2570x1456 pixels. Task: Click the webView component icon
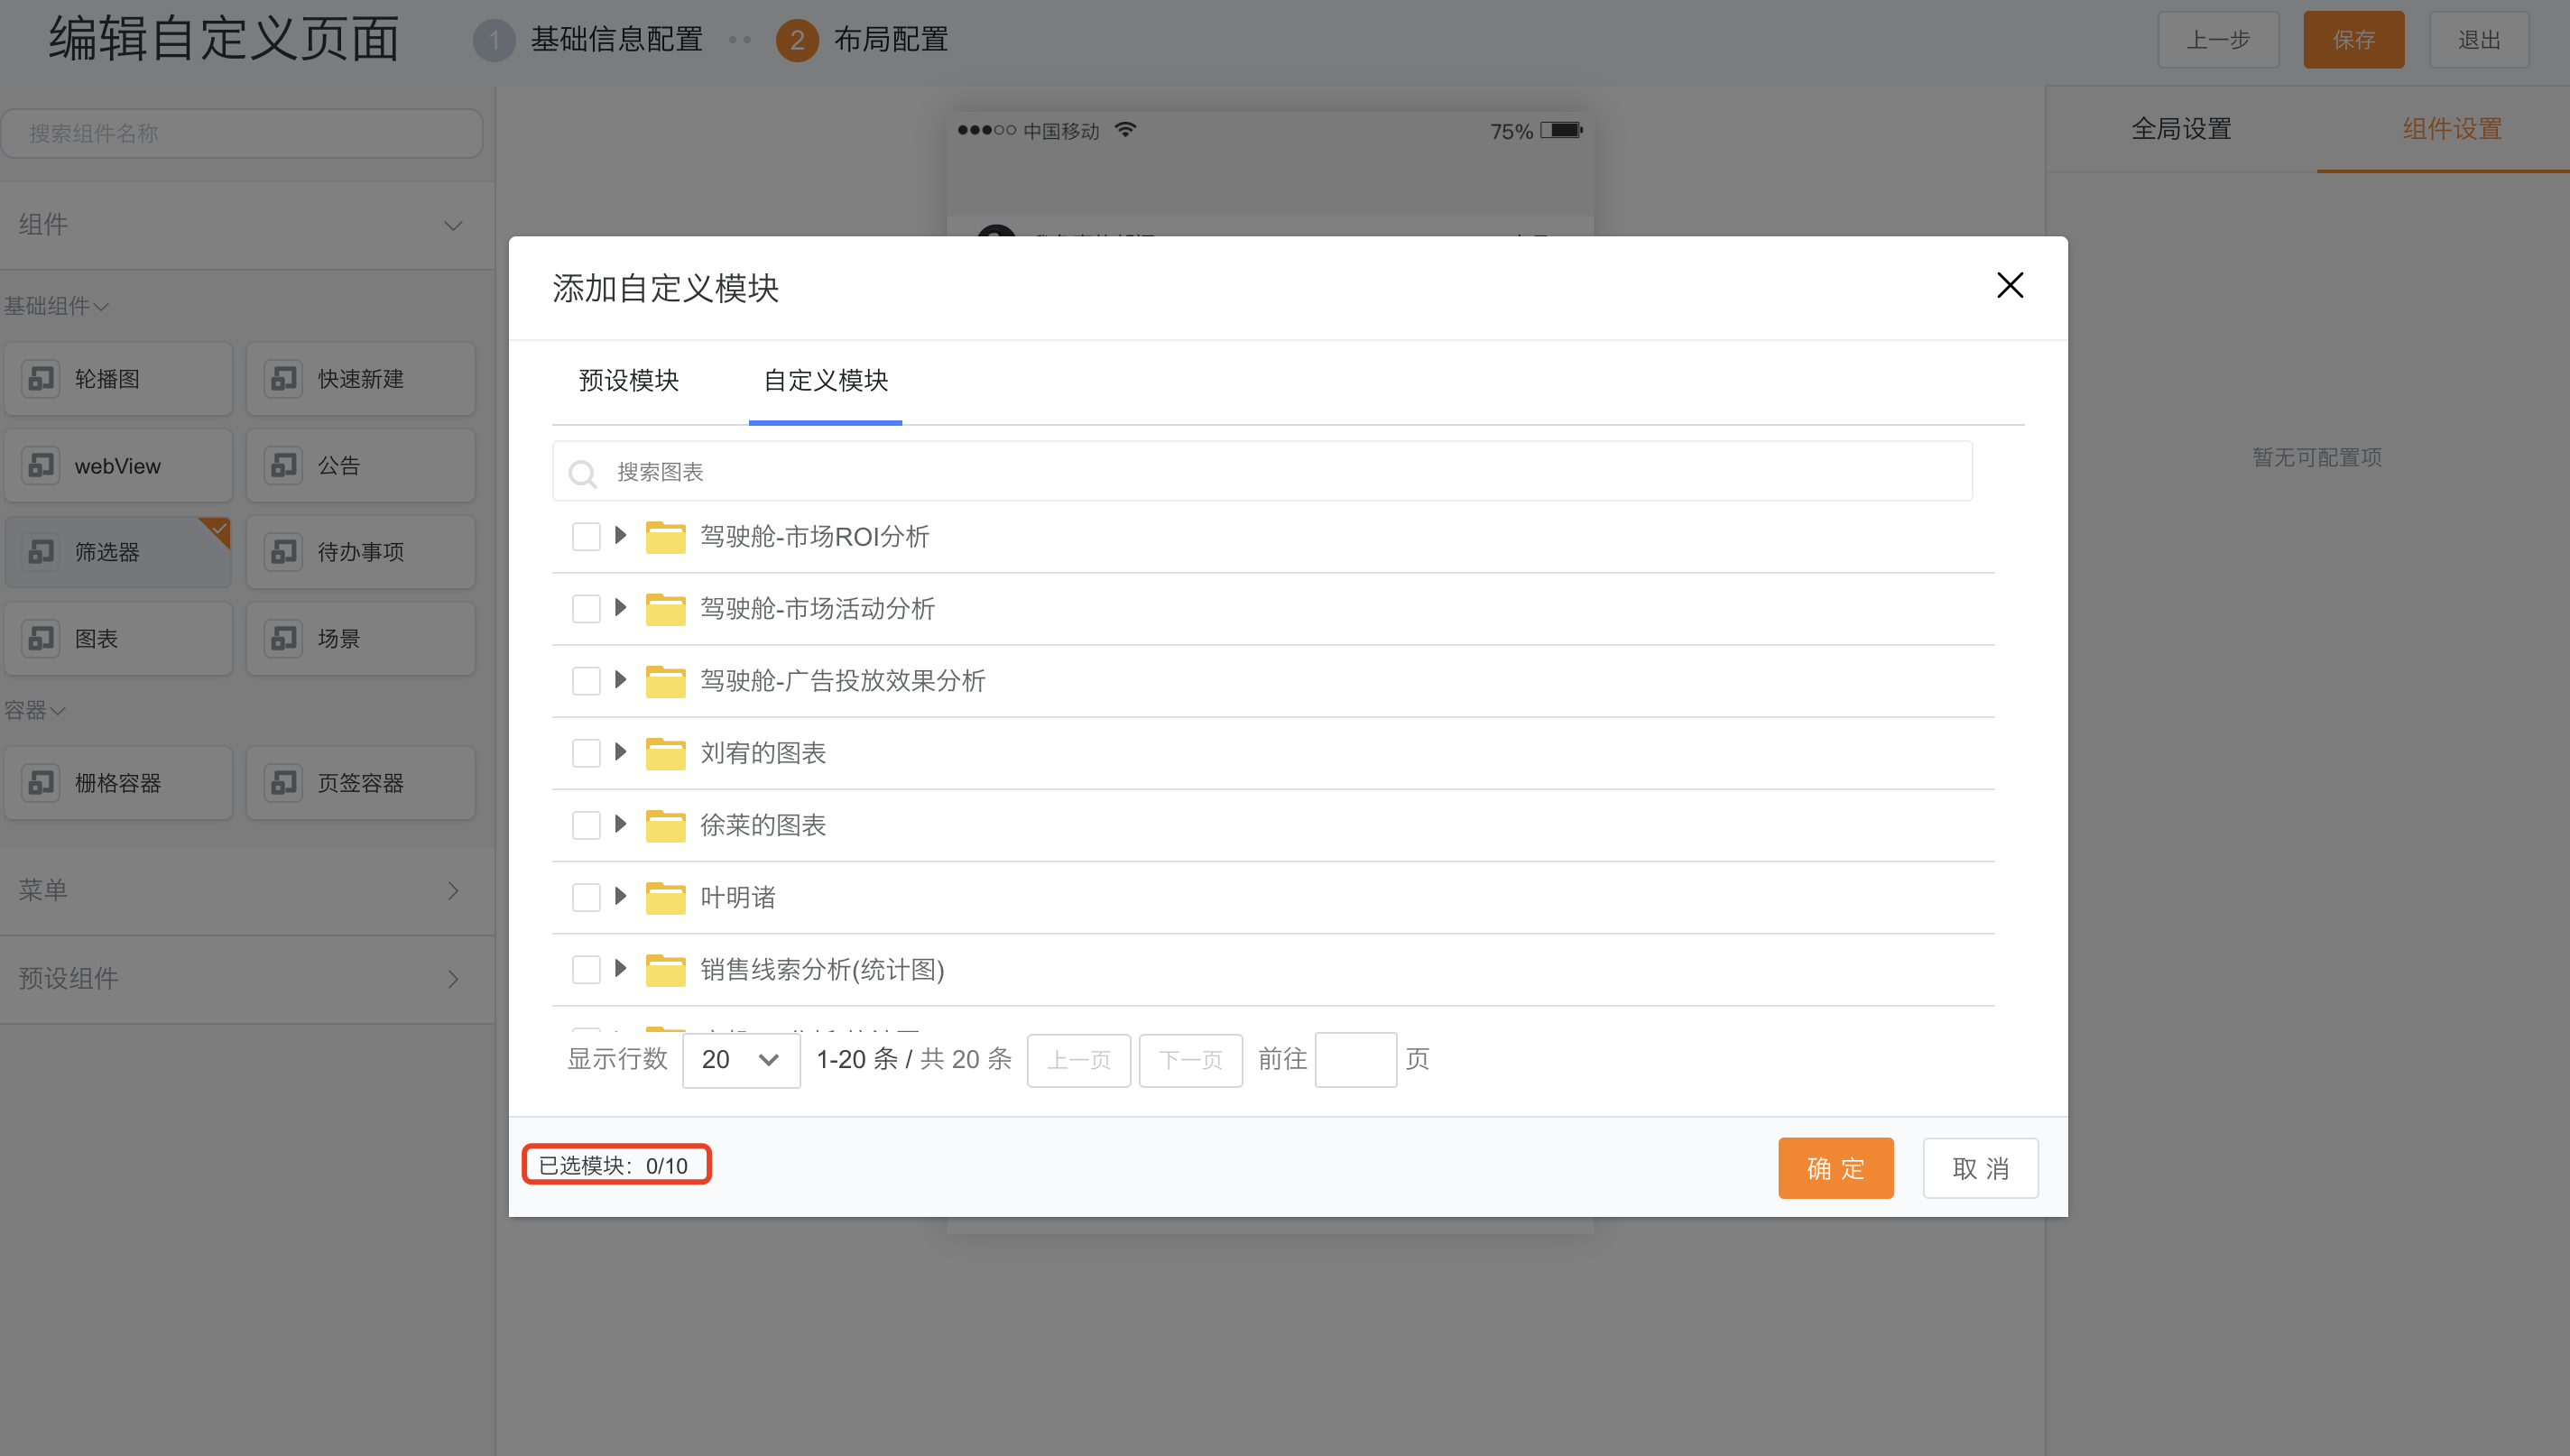pyautogui.click(x=41, y=465)
